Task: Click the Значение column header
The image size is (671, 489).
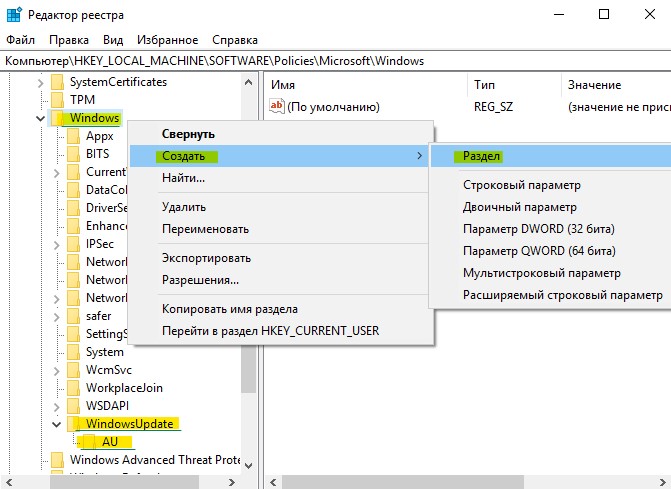Action: tap(616, 85)
